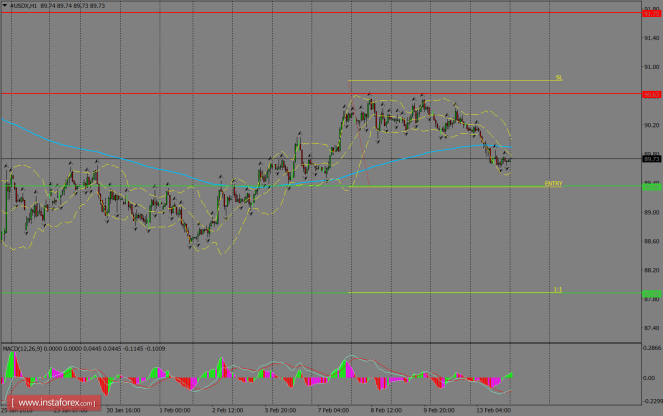The image size is (663, 416).
Task: Click the 88.20 price scale value
Action: 652,270
